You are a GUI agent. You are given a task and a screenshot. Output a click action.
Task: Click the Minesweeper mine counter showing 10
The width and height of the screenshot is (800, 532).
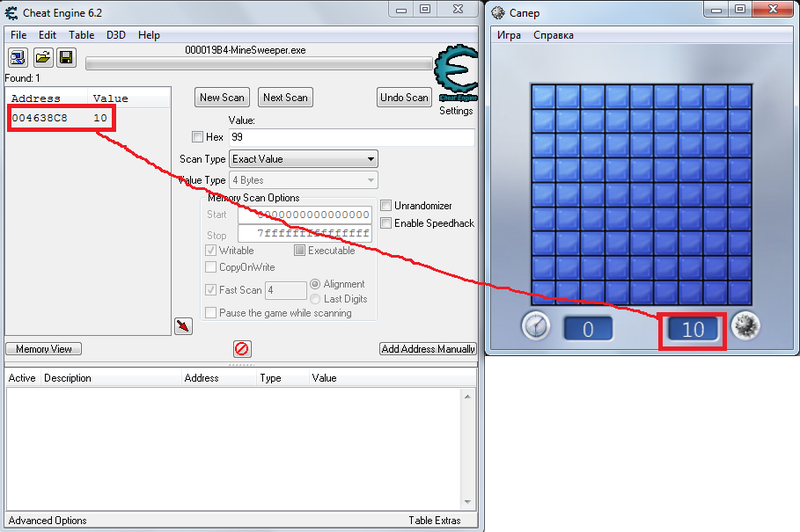click(x=692, y=330)
